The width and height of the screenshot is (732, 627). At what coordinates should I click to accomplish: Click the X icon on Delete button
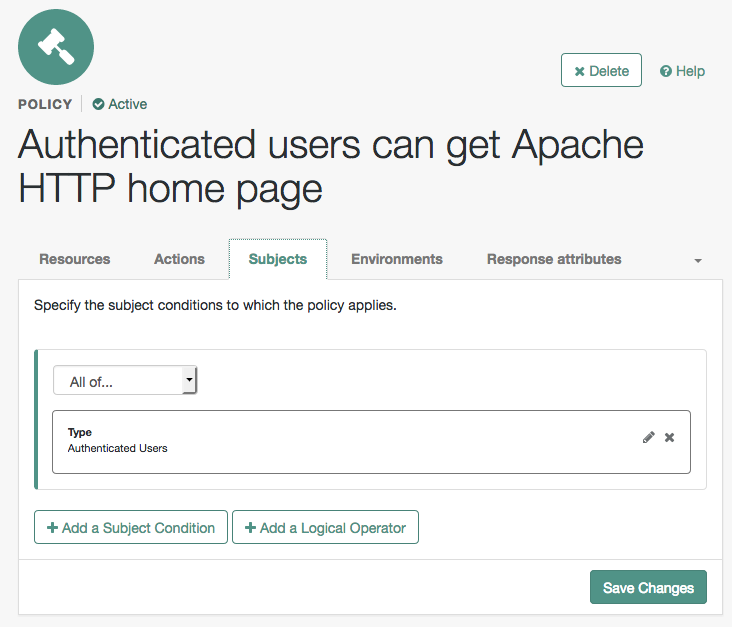point(579,71)
